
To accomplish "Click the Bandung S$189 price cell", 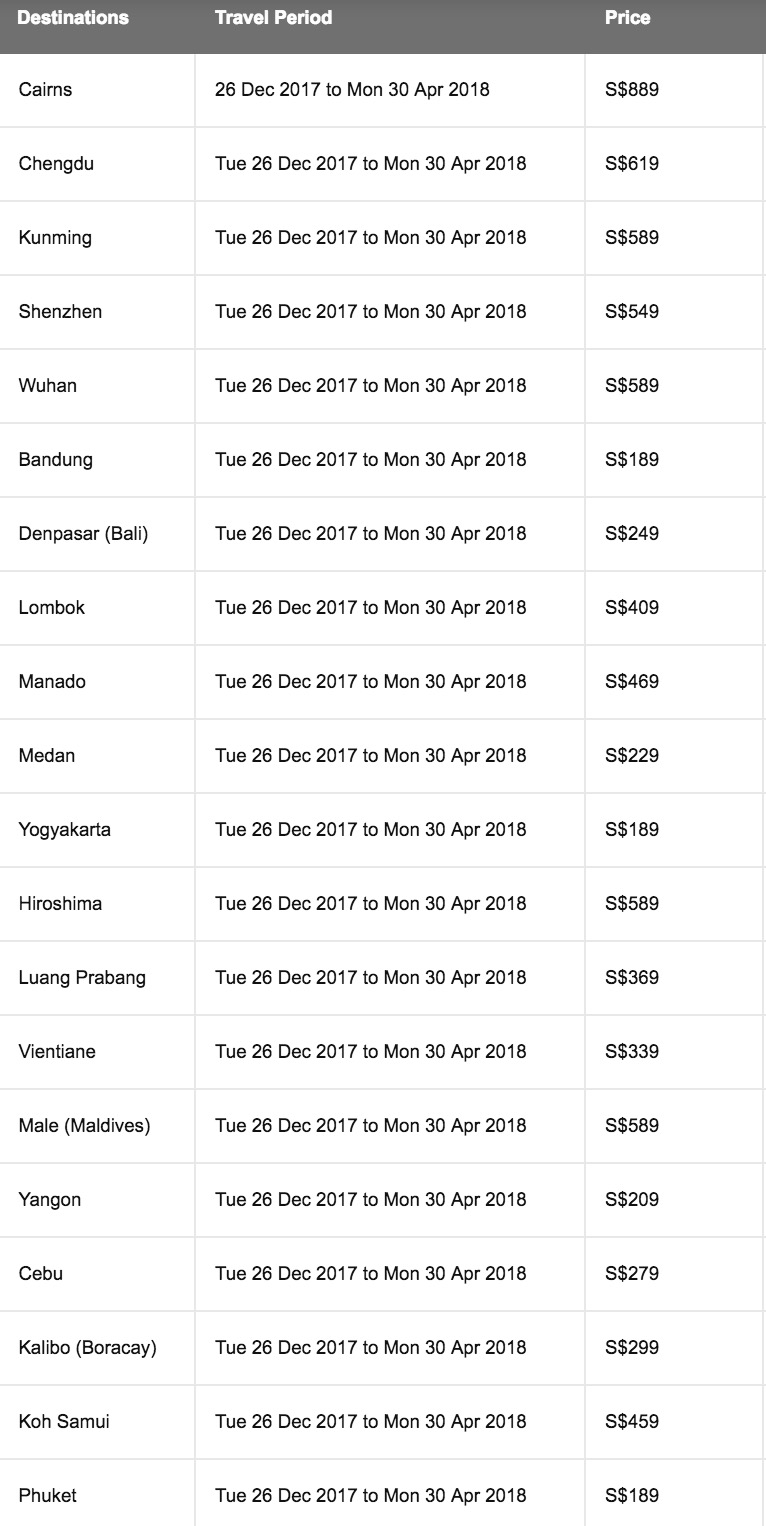I will [632, 460].
